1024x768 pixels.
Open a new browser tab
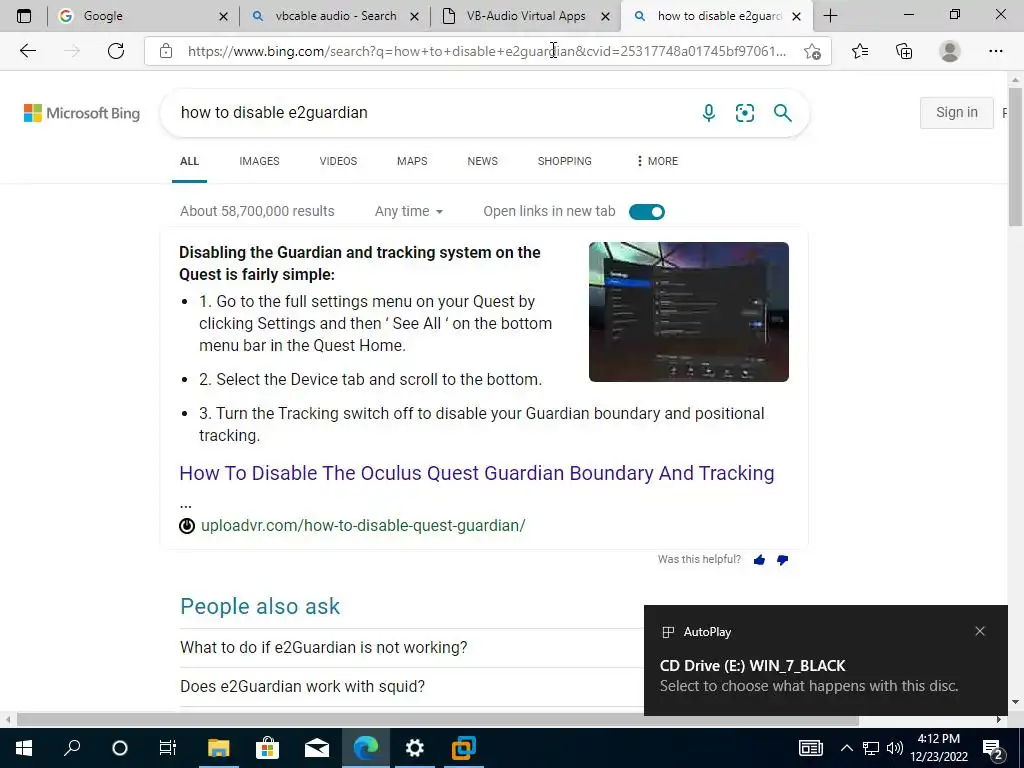pyautogui.click(x=830, y=16)
